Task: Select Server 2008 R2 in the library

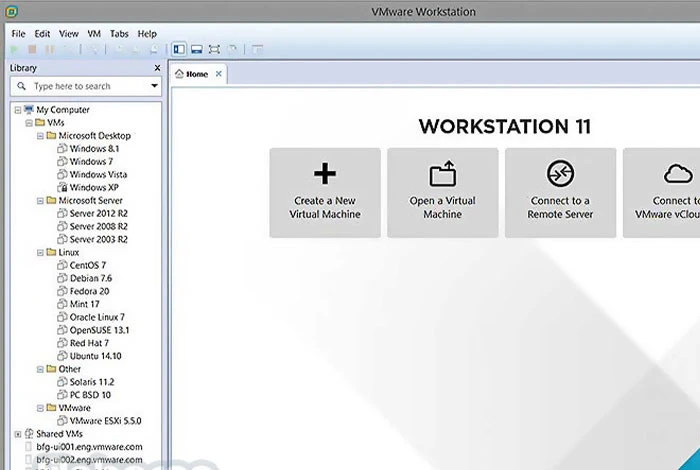Action: coord(93,226)
